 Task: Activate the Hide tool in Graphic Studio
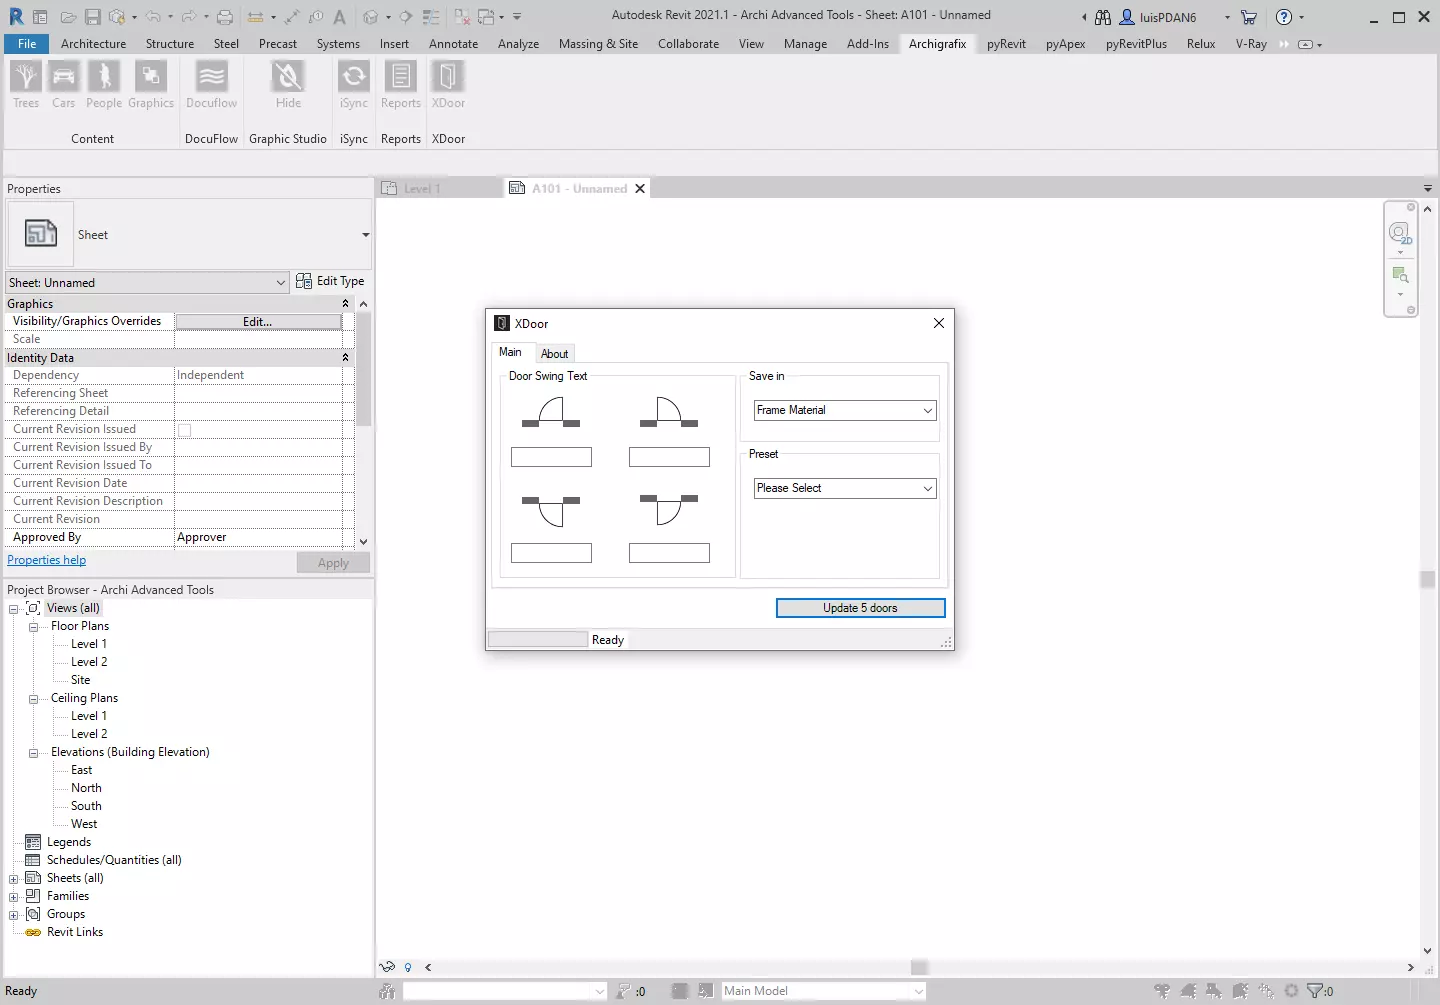(x=288, y=86)
